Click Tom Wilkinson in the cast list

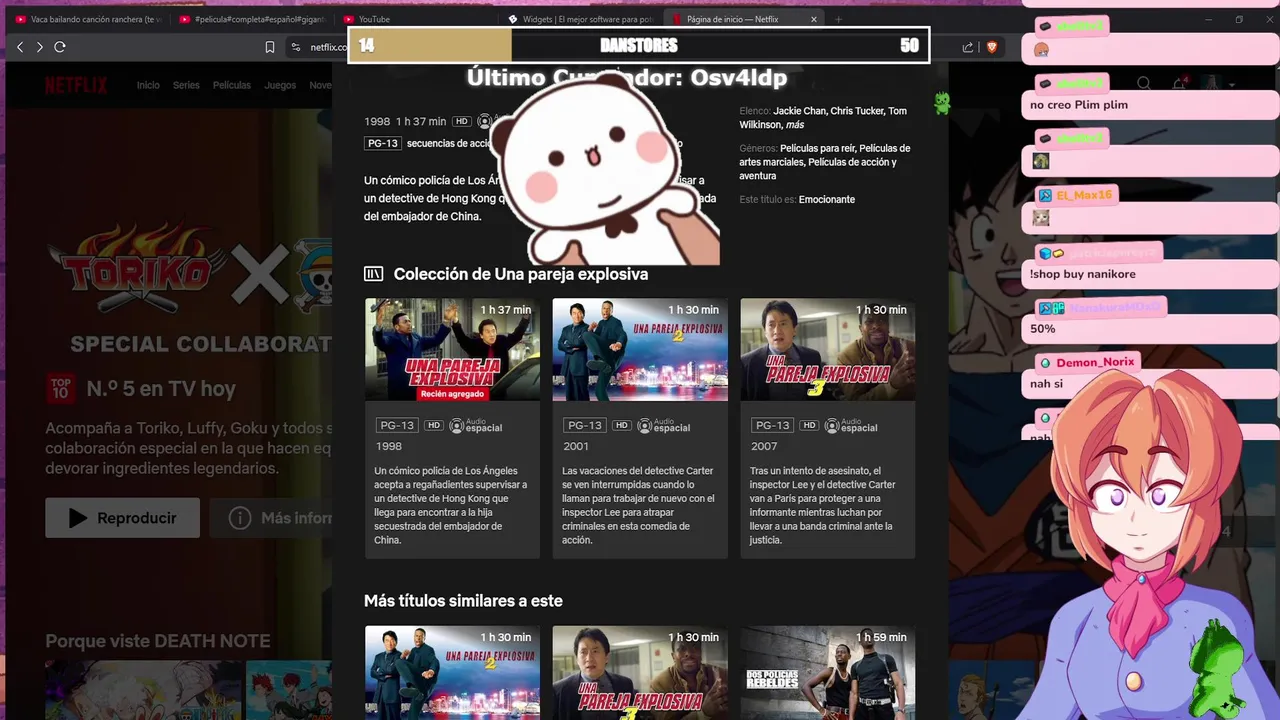[823, 118]
